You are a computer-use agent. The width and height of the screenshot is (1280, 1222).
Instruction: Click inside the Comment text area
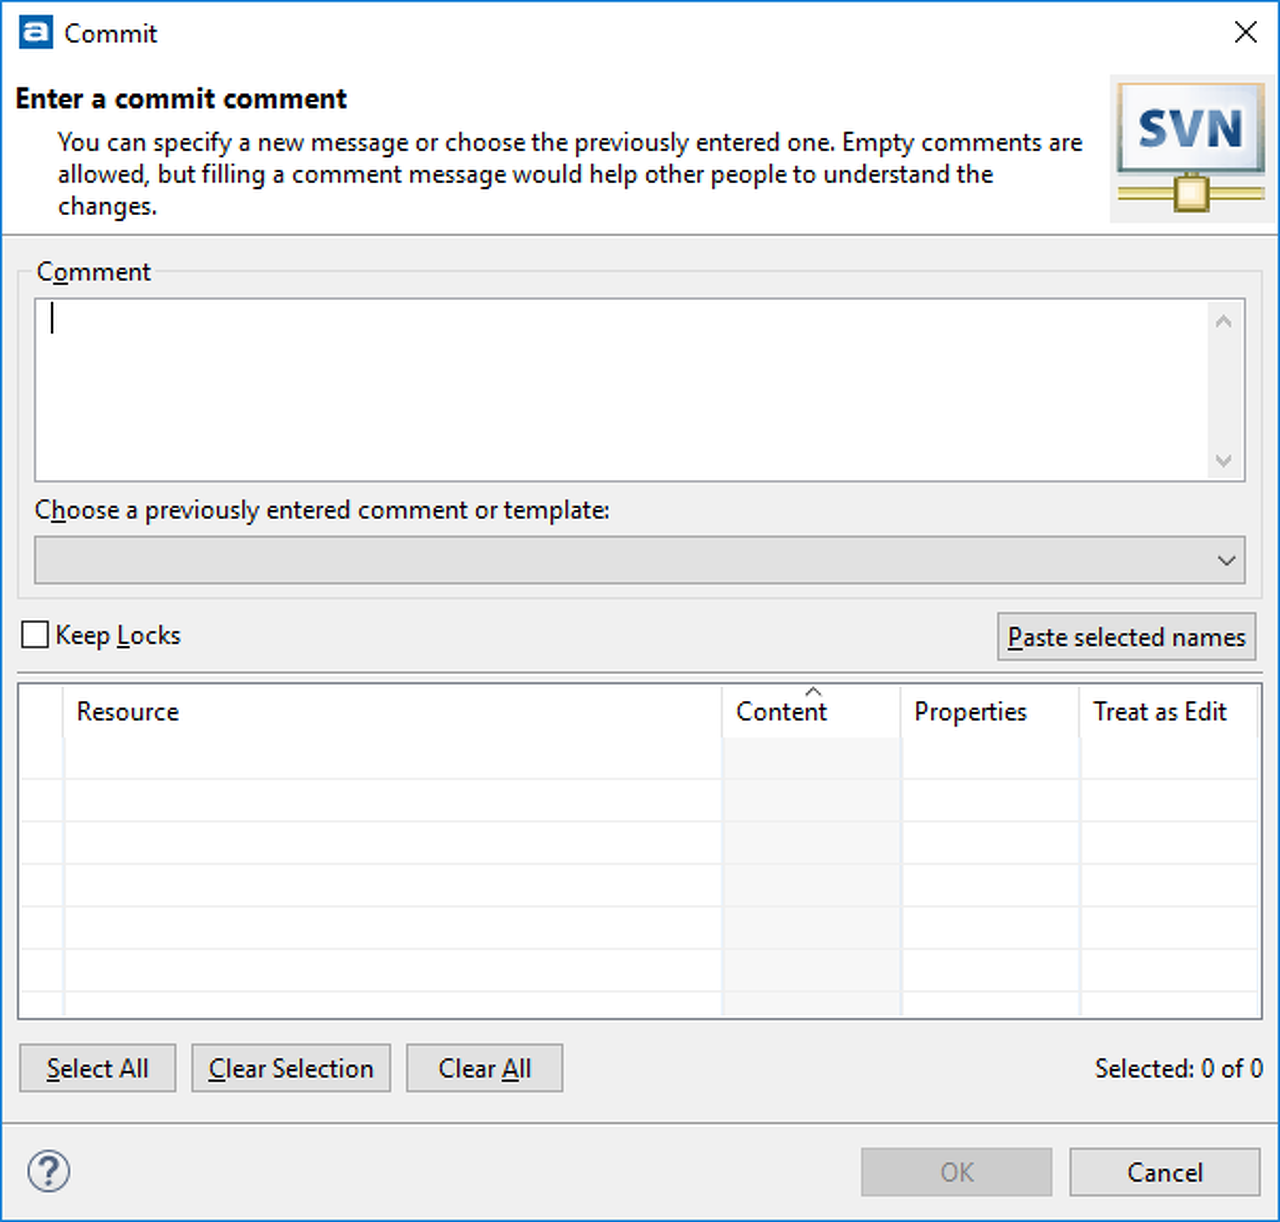[x=620, y=390]
